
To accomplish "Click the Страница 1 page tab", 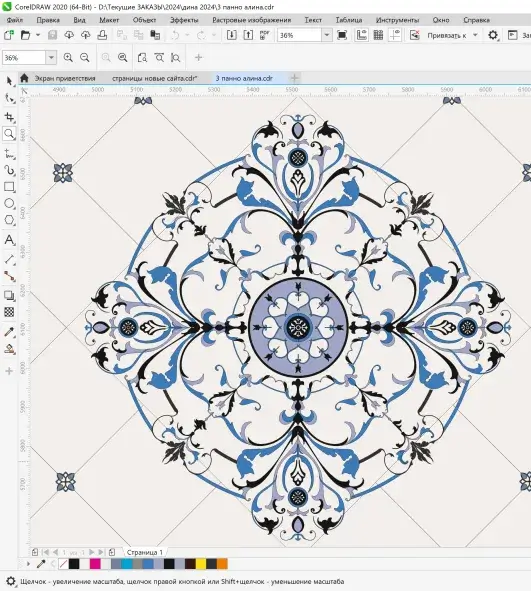I will (145, 553).
